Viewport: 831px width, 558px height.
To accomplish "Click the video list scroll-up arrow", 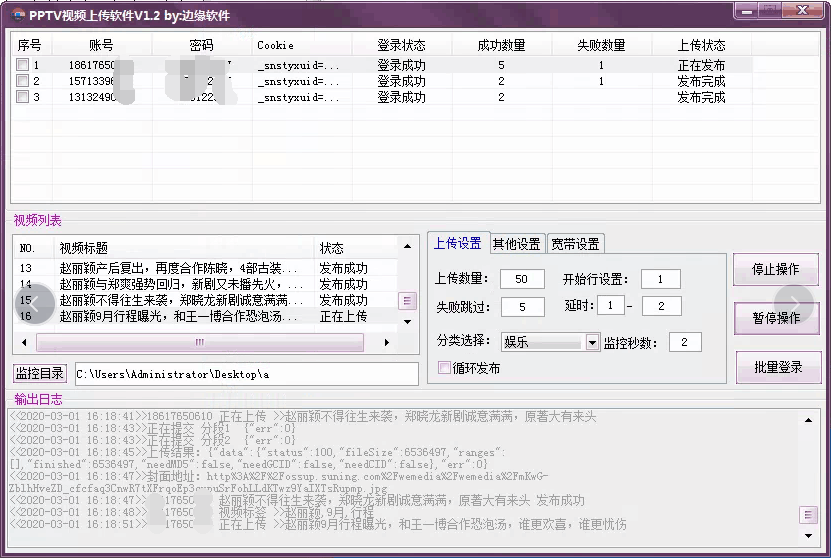I will 407,246.
